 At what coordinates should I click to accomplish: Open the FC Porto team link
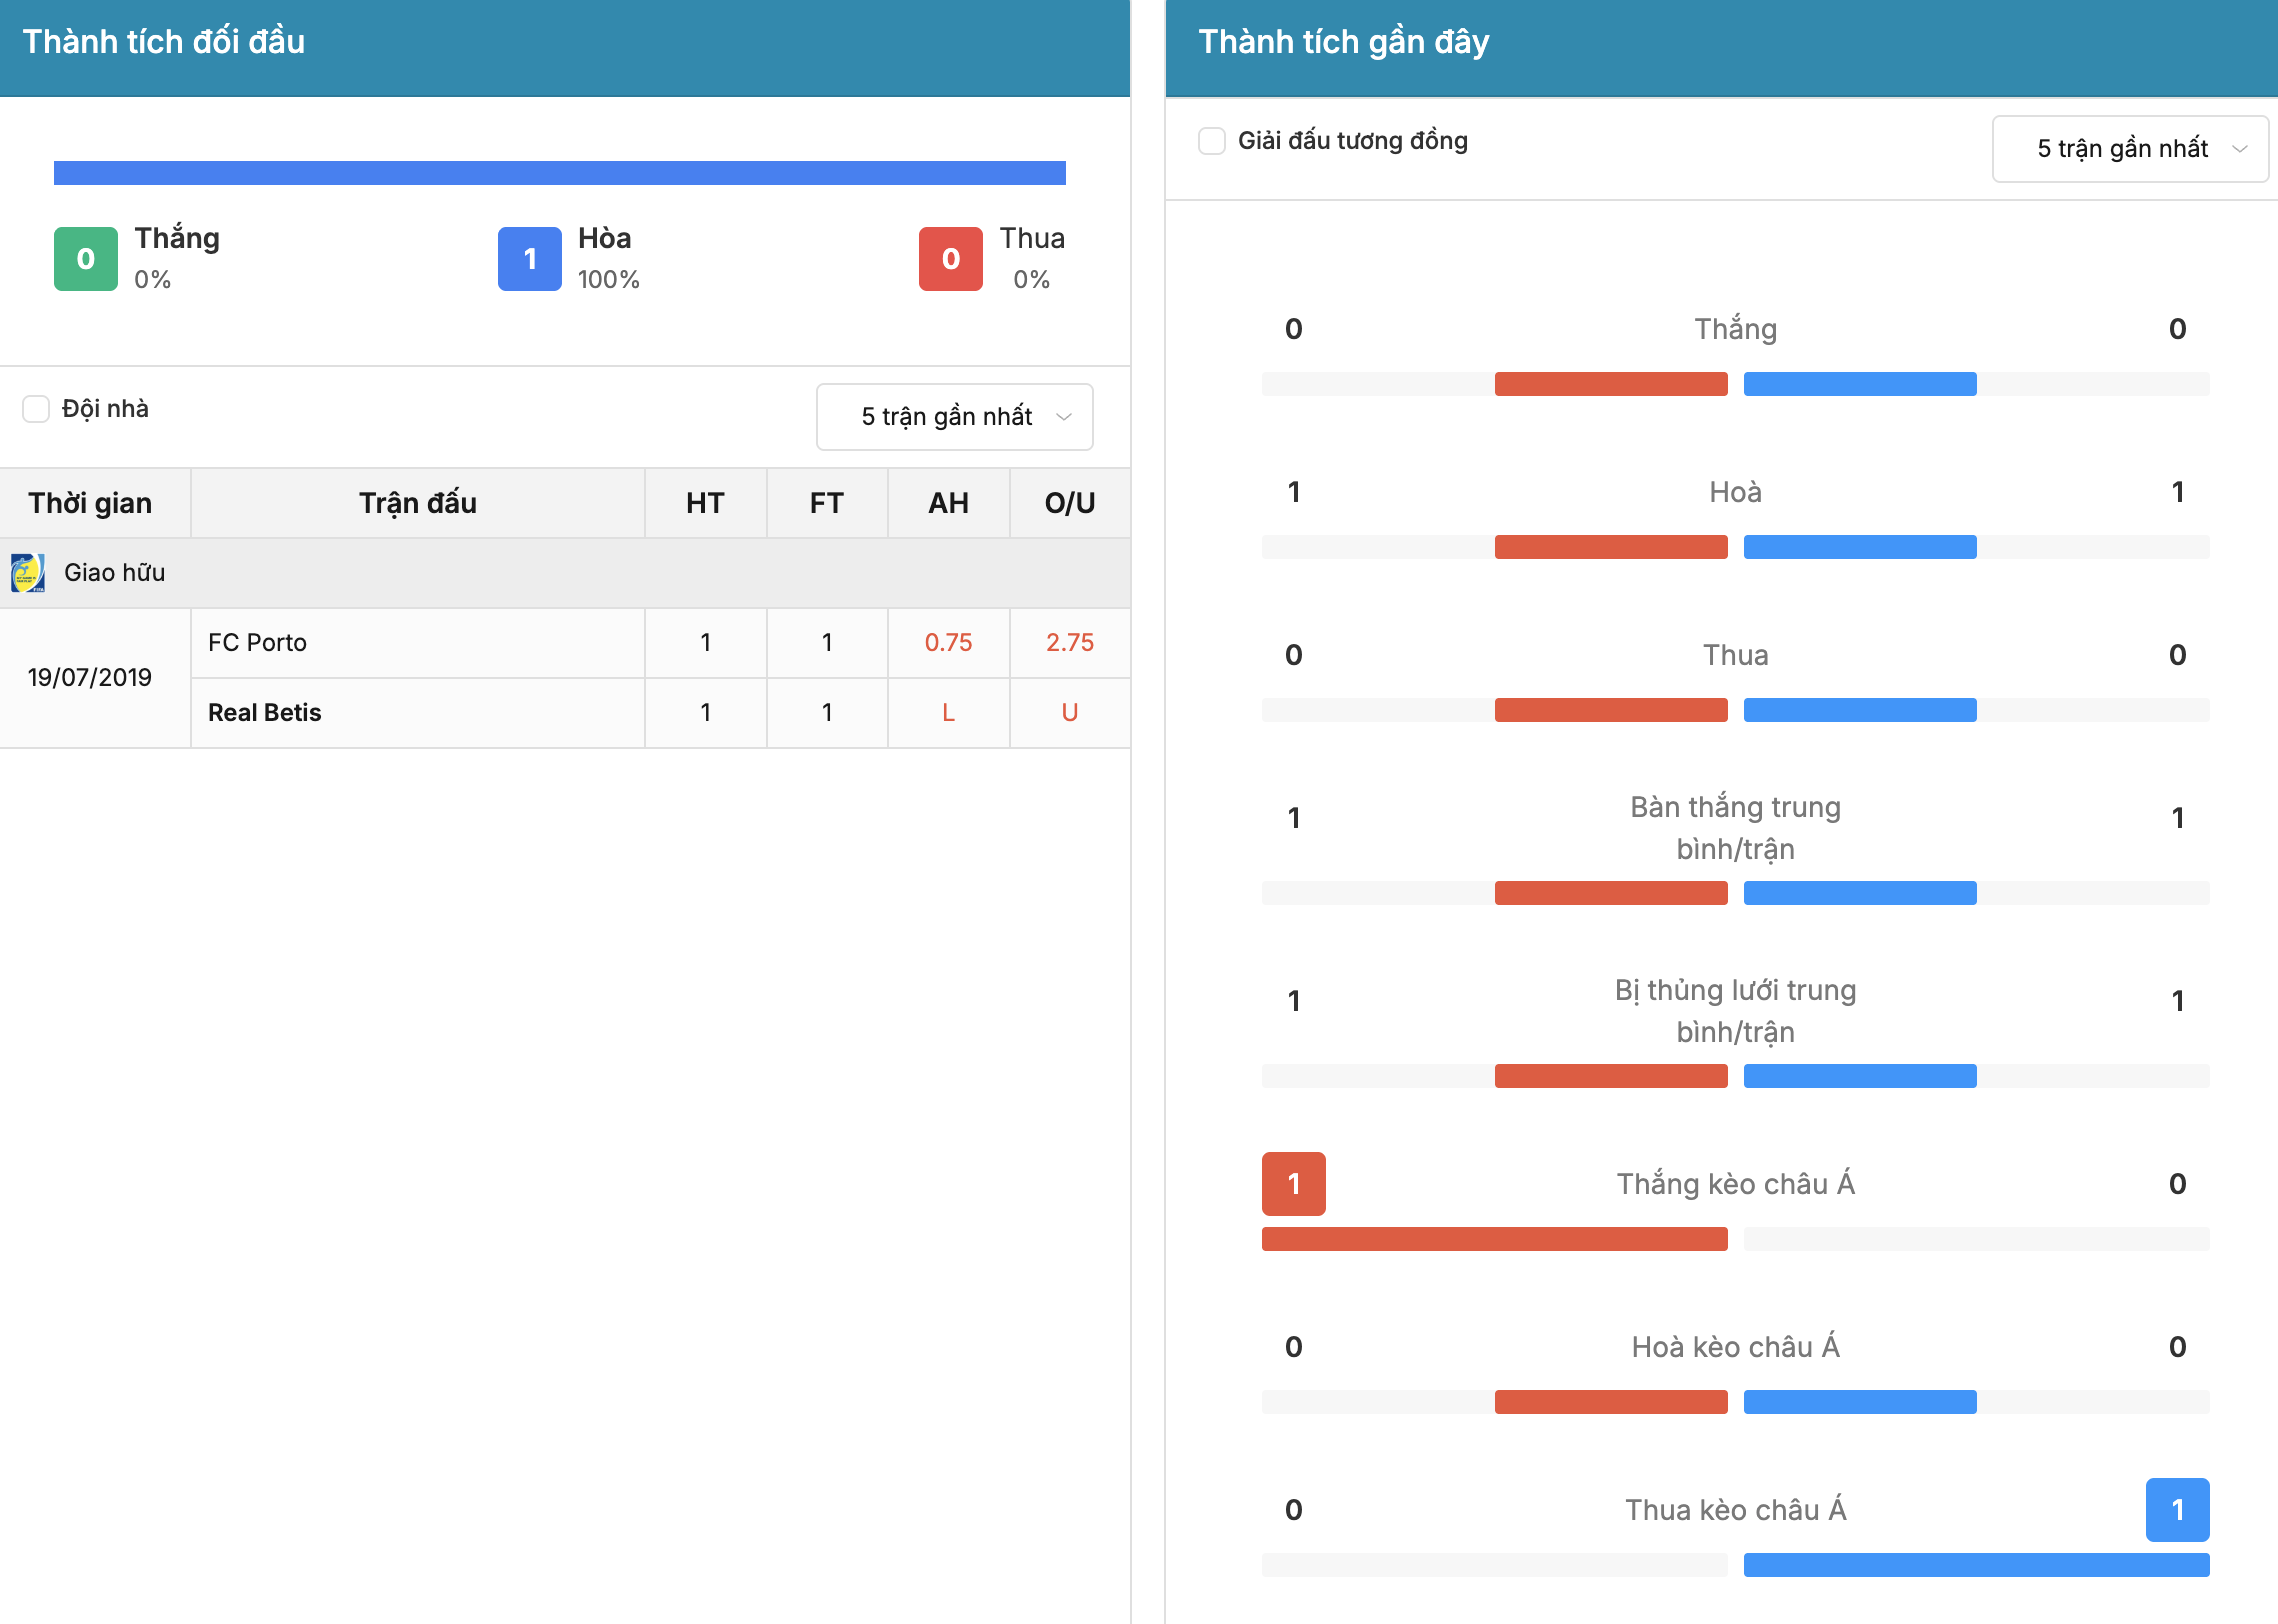[x=257, y=643]
